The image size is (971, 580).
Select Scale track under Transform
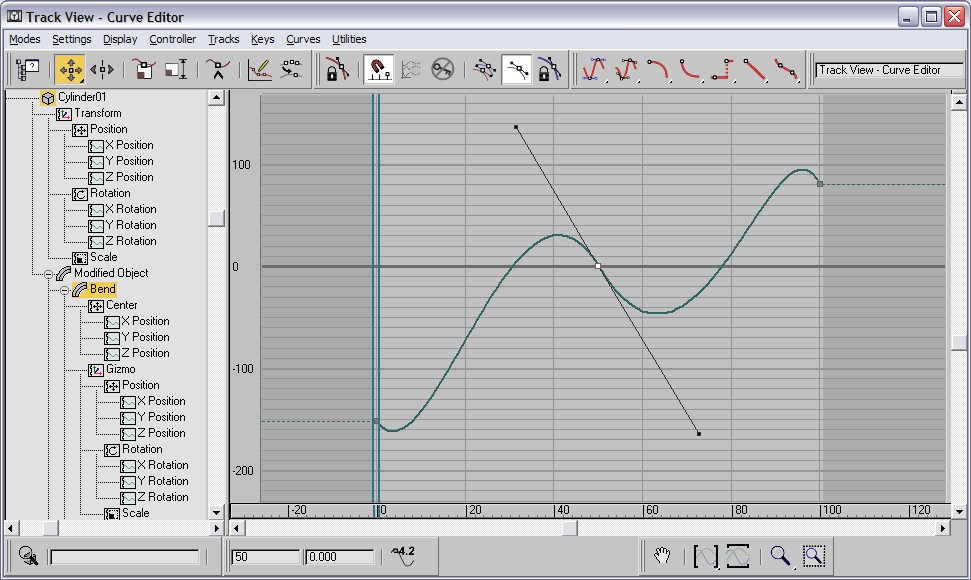click(103, 257)
